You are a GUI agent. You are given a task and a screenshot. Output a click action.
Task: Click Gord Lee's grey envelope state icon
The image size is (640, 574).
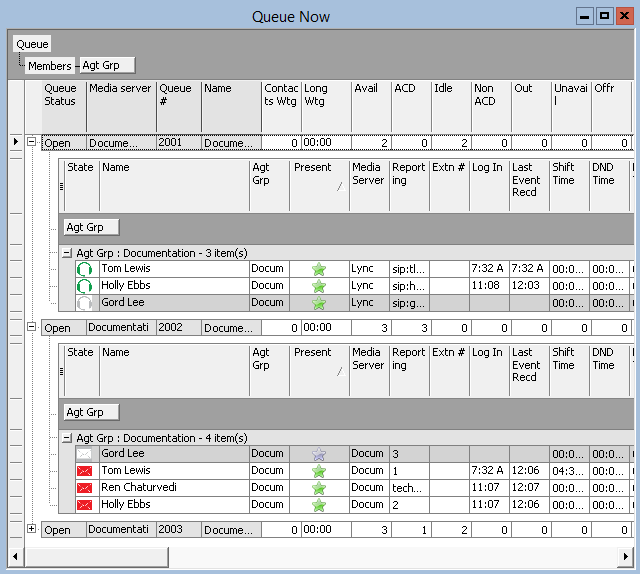[85, 454]
